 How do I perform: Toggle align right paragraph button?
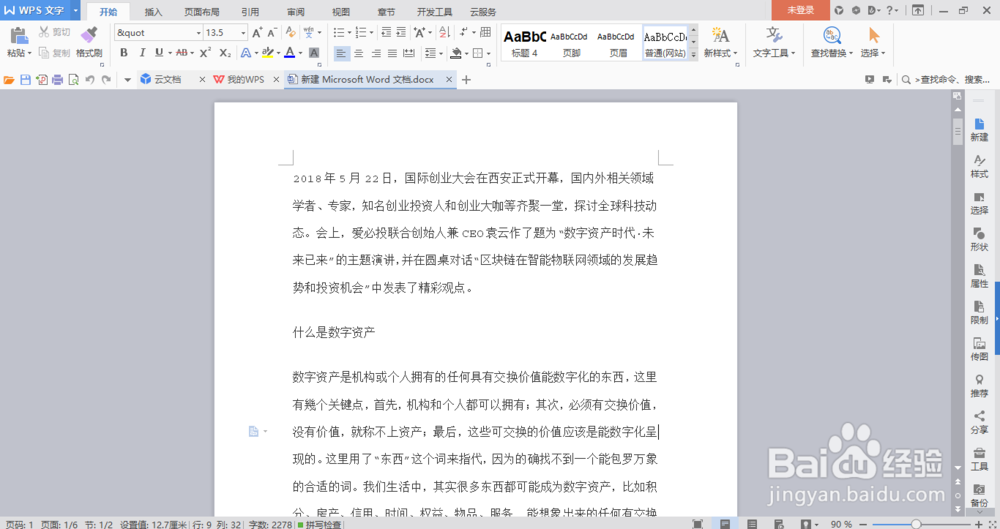376,53
